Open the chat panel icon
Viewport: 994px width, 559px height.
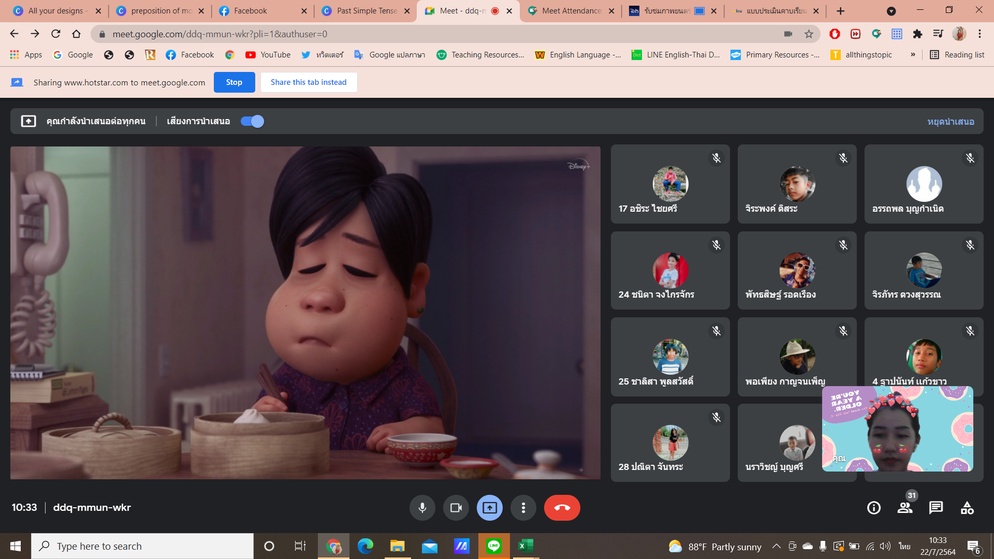[x=936, y=508]
